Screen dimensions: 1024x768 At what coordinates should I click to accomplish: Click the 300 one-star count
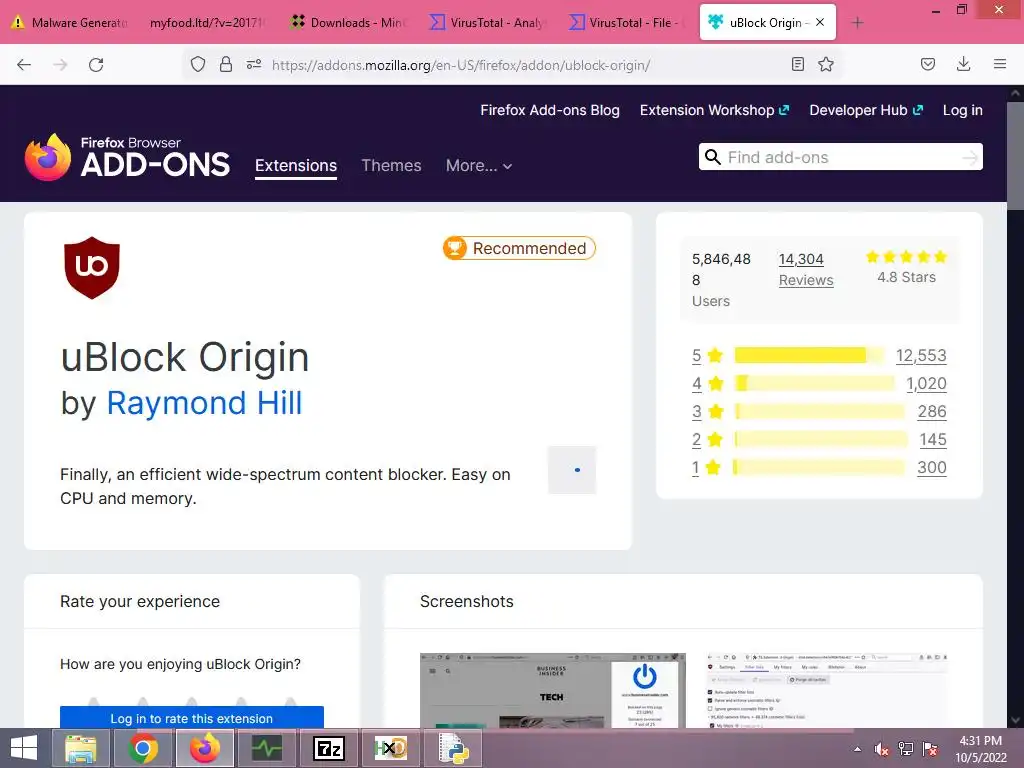pyautogui.click(x=932, y=468)
